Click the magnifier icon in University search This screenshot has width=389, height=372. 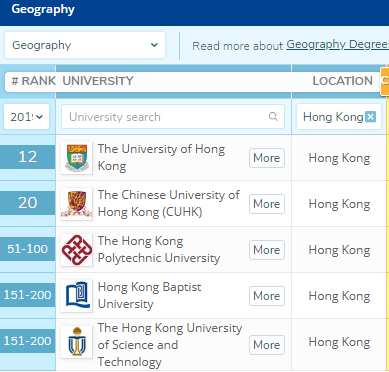tap(273, 116)
